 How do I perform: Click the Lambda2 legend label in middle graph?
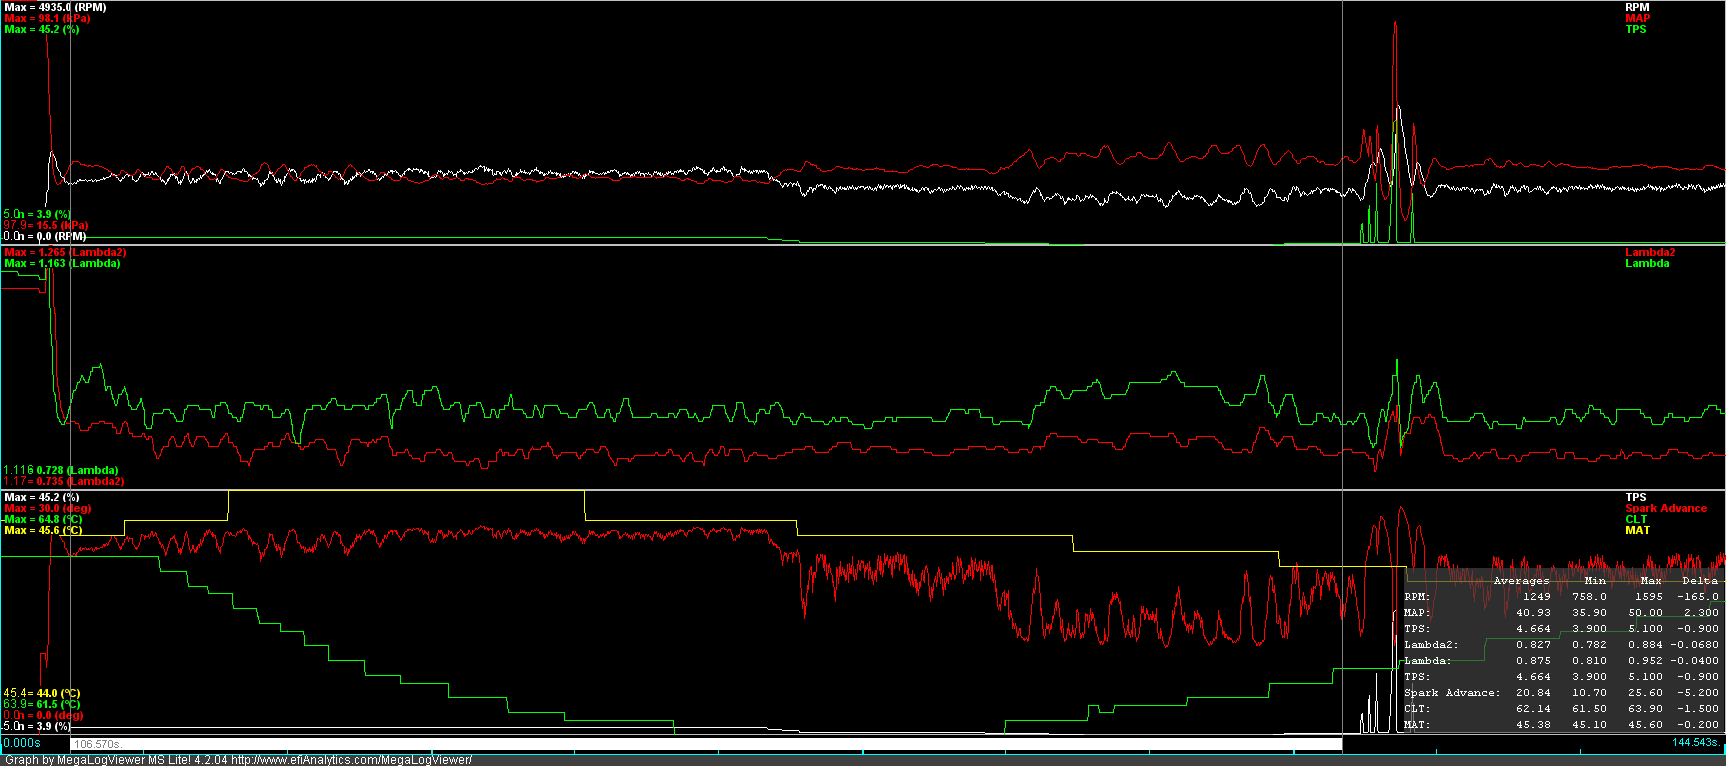[1650, 252]
